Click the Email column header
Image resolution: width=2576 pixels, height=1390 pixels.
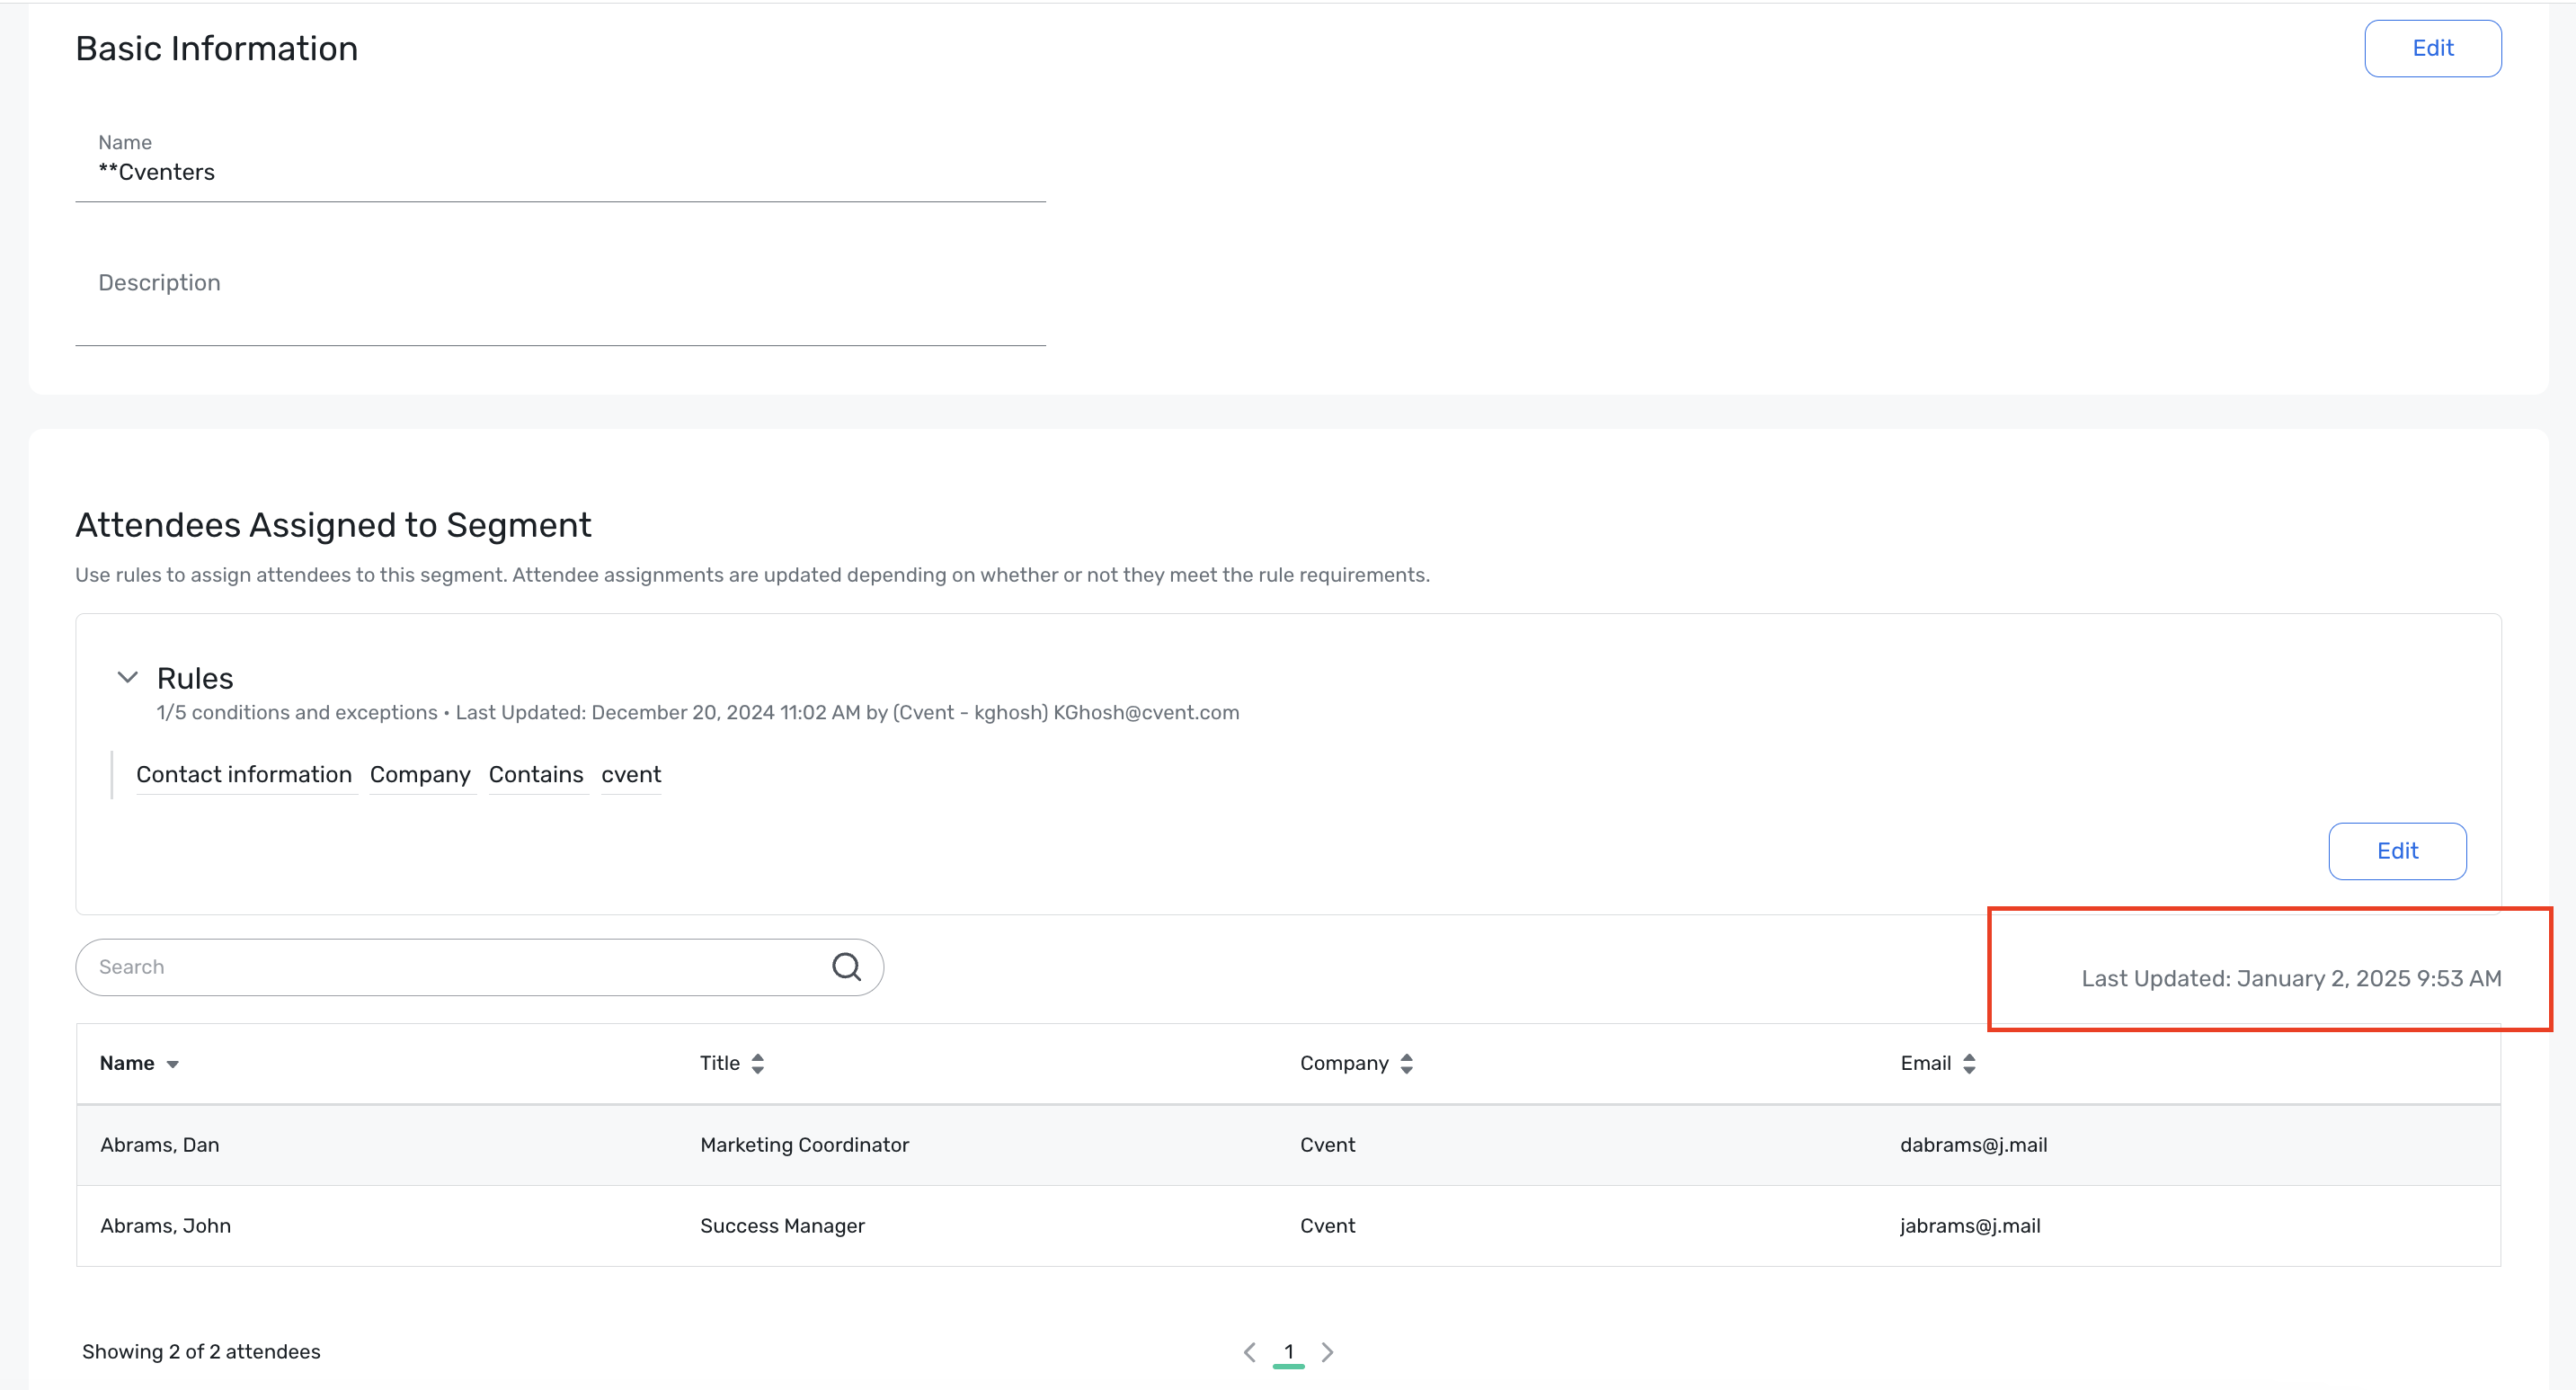pyautogui.click(x=1925, y=1063)
